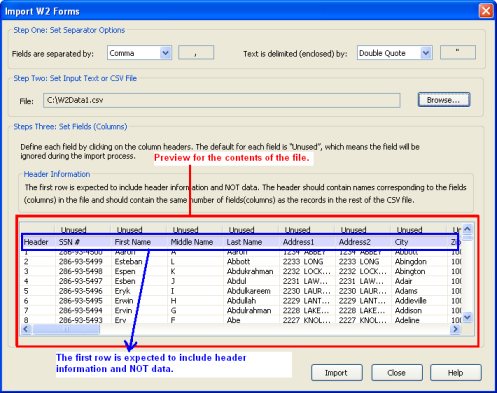497x393 pixels.
Task: Close the Import W2 Forms window
Action: 486,11
